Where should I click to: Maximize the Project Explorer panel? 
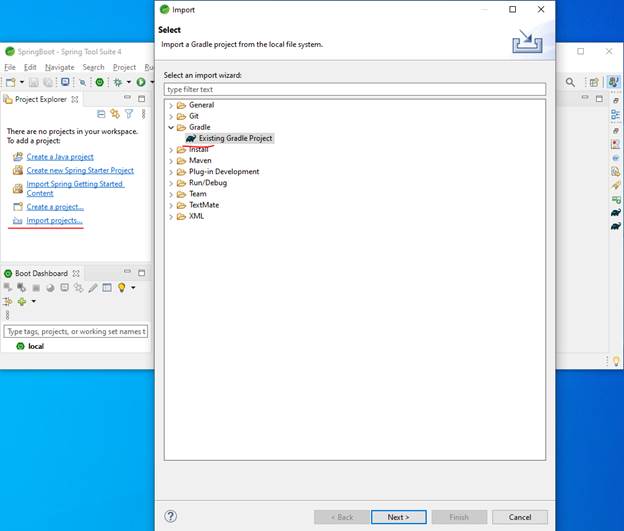[142, 98]
